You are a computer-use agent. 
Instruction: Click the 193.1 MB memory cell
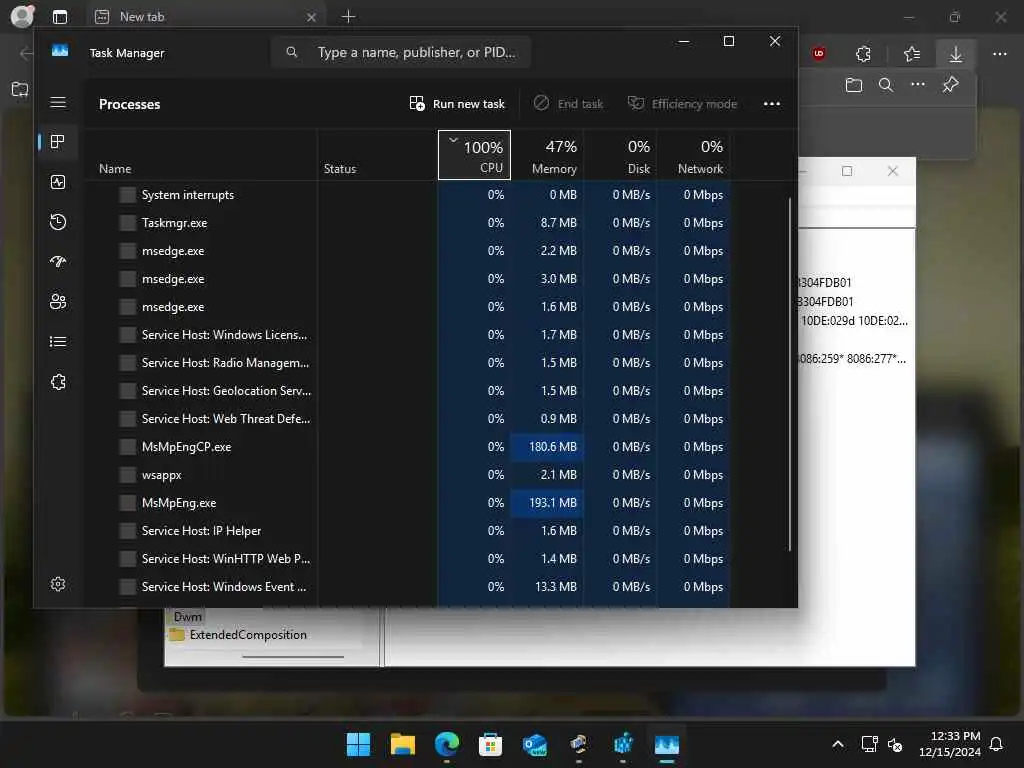pos(547,503)
